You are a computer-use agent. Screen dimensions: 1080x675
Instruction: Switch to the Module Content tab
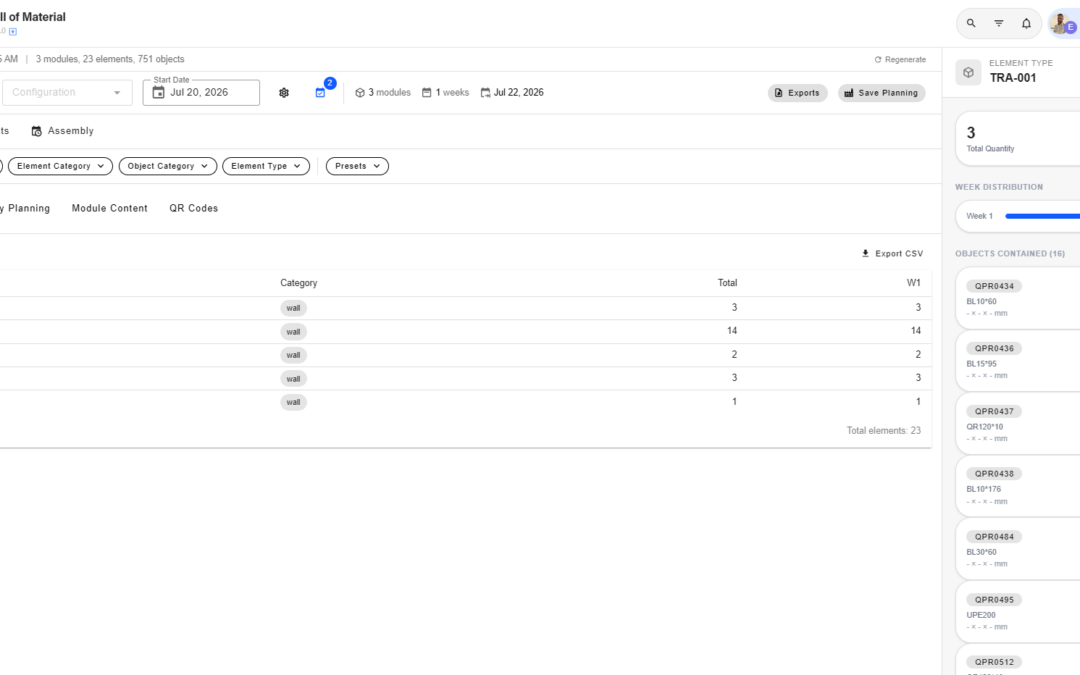click(110, 208)
